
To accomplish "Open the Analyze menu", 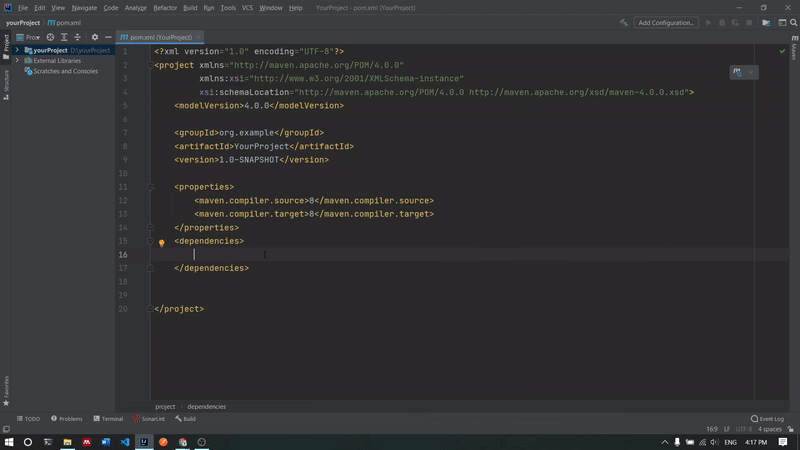I will point(135,8).
